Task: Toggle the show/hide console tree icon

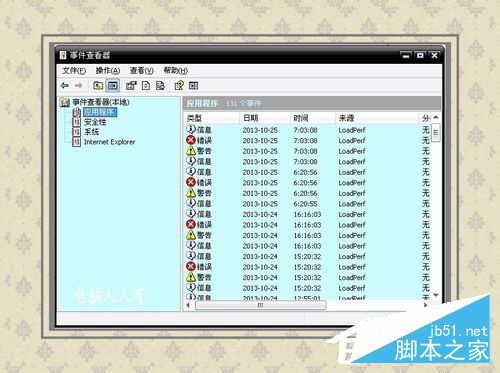Action: [x=113, y=86]
